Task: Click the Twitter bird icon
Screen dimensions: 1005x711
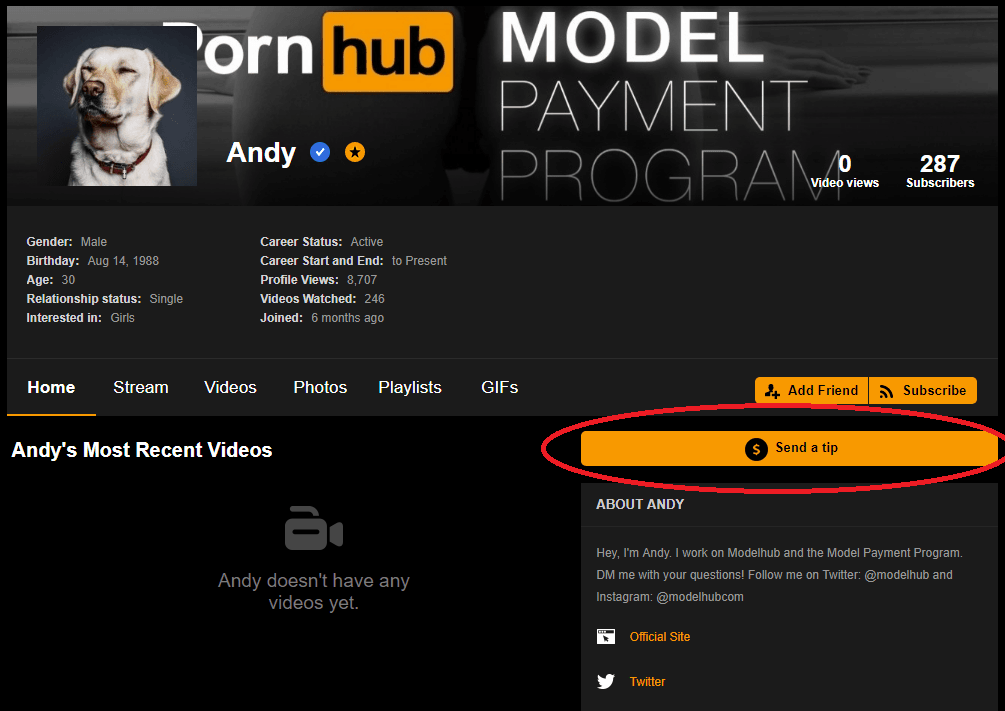Action: (x=606, y=682)
